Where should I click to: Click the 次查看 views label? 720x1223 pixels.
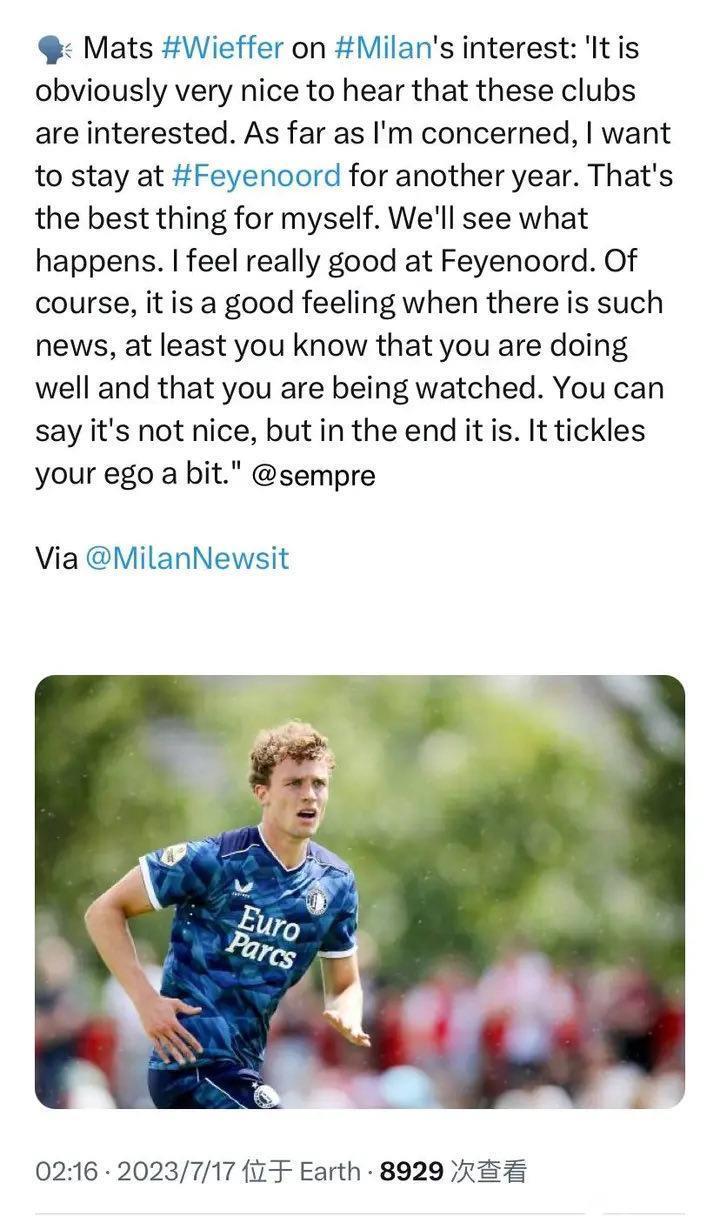click(x=488, y=1171)
